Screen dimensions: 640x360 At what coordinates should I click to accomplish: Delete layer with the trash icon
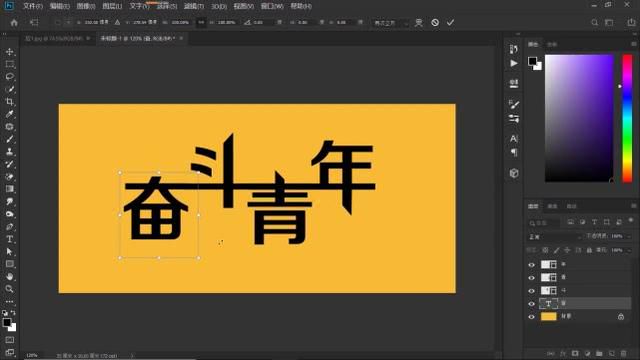point(623,353)
